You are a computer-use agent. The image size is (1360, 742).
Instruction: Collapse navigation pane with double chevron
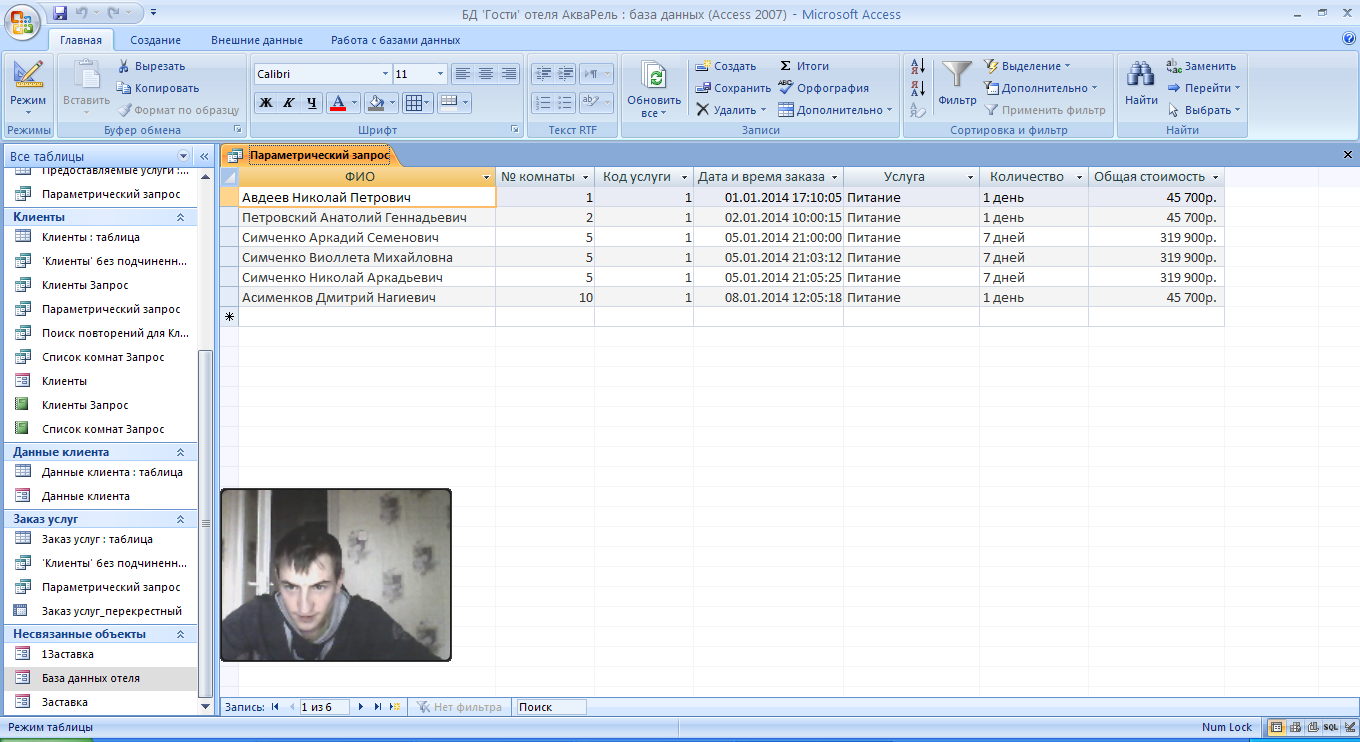(204, 156)
